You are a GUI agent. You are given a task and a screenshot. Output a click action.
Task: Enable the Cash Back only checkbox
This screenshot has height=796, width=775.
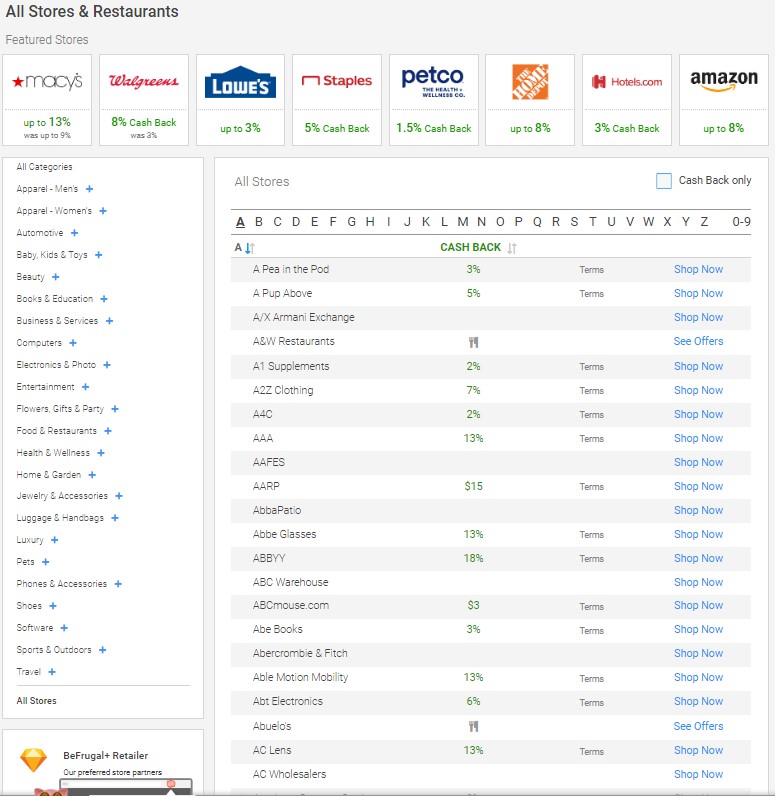664,181
